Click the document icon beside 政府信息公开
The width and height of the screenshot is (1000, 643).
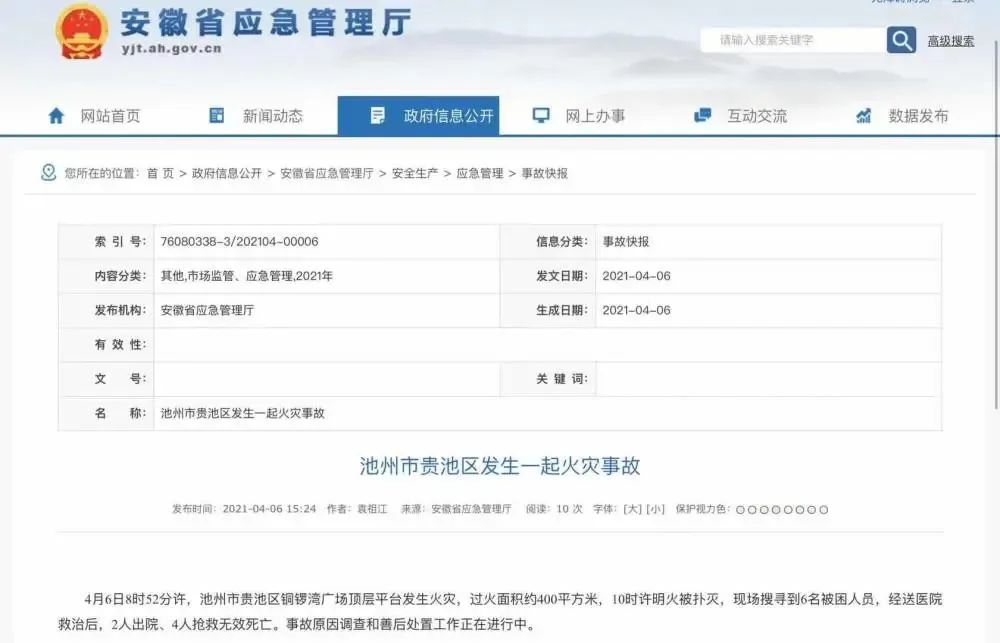point(378,115)
